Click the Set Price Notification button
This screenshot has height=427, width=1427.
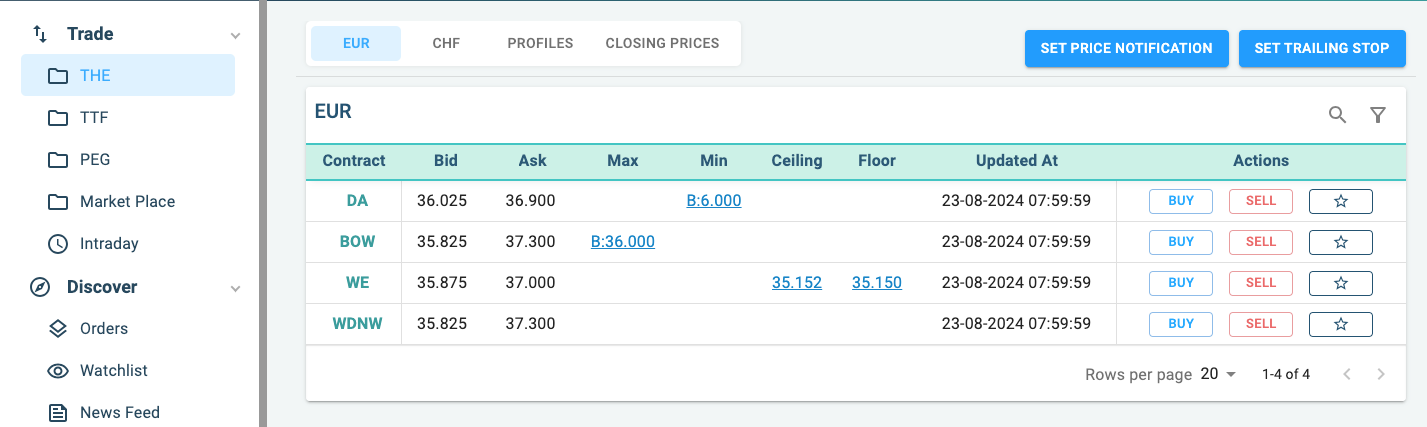[x=1126, y=48]
